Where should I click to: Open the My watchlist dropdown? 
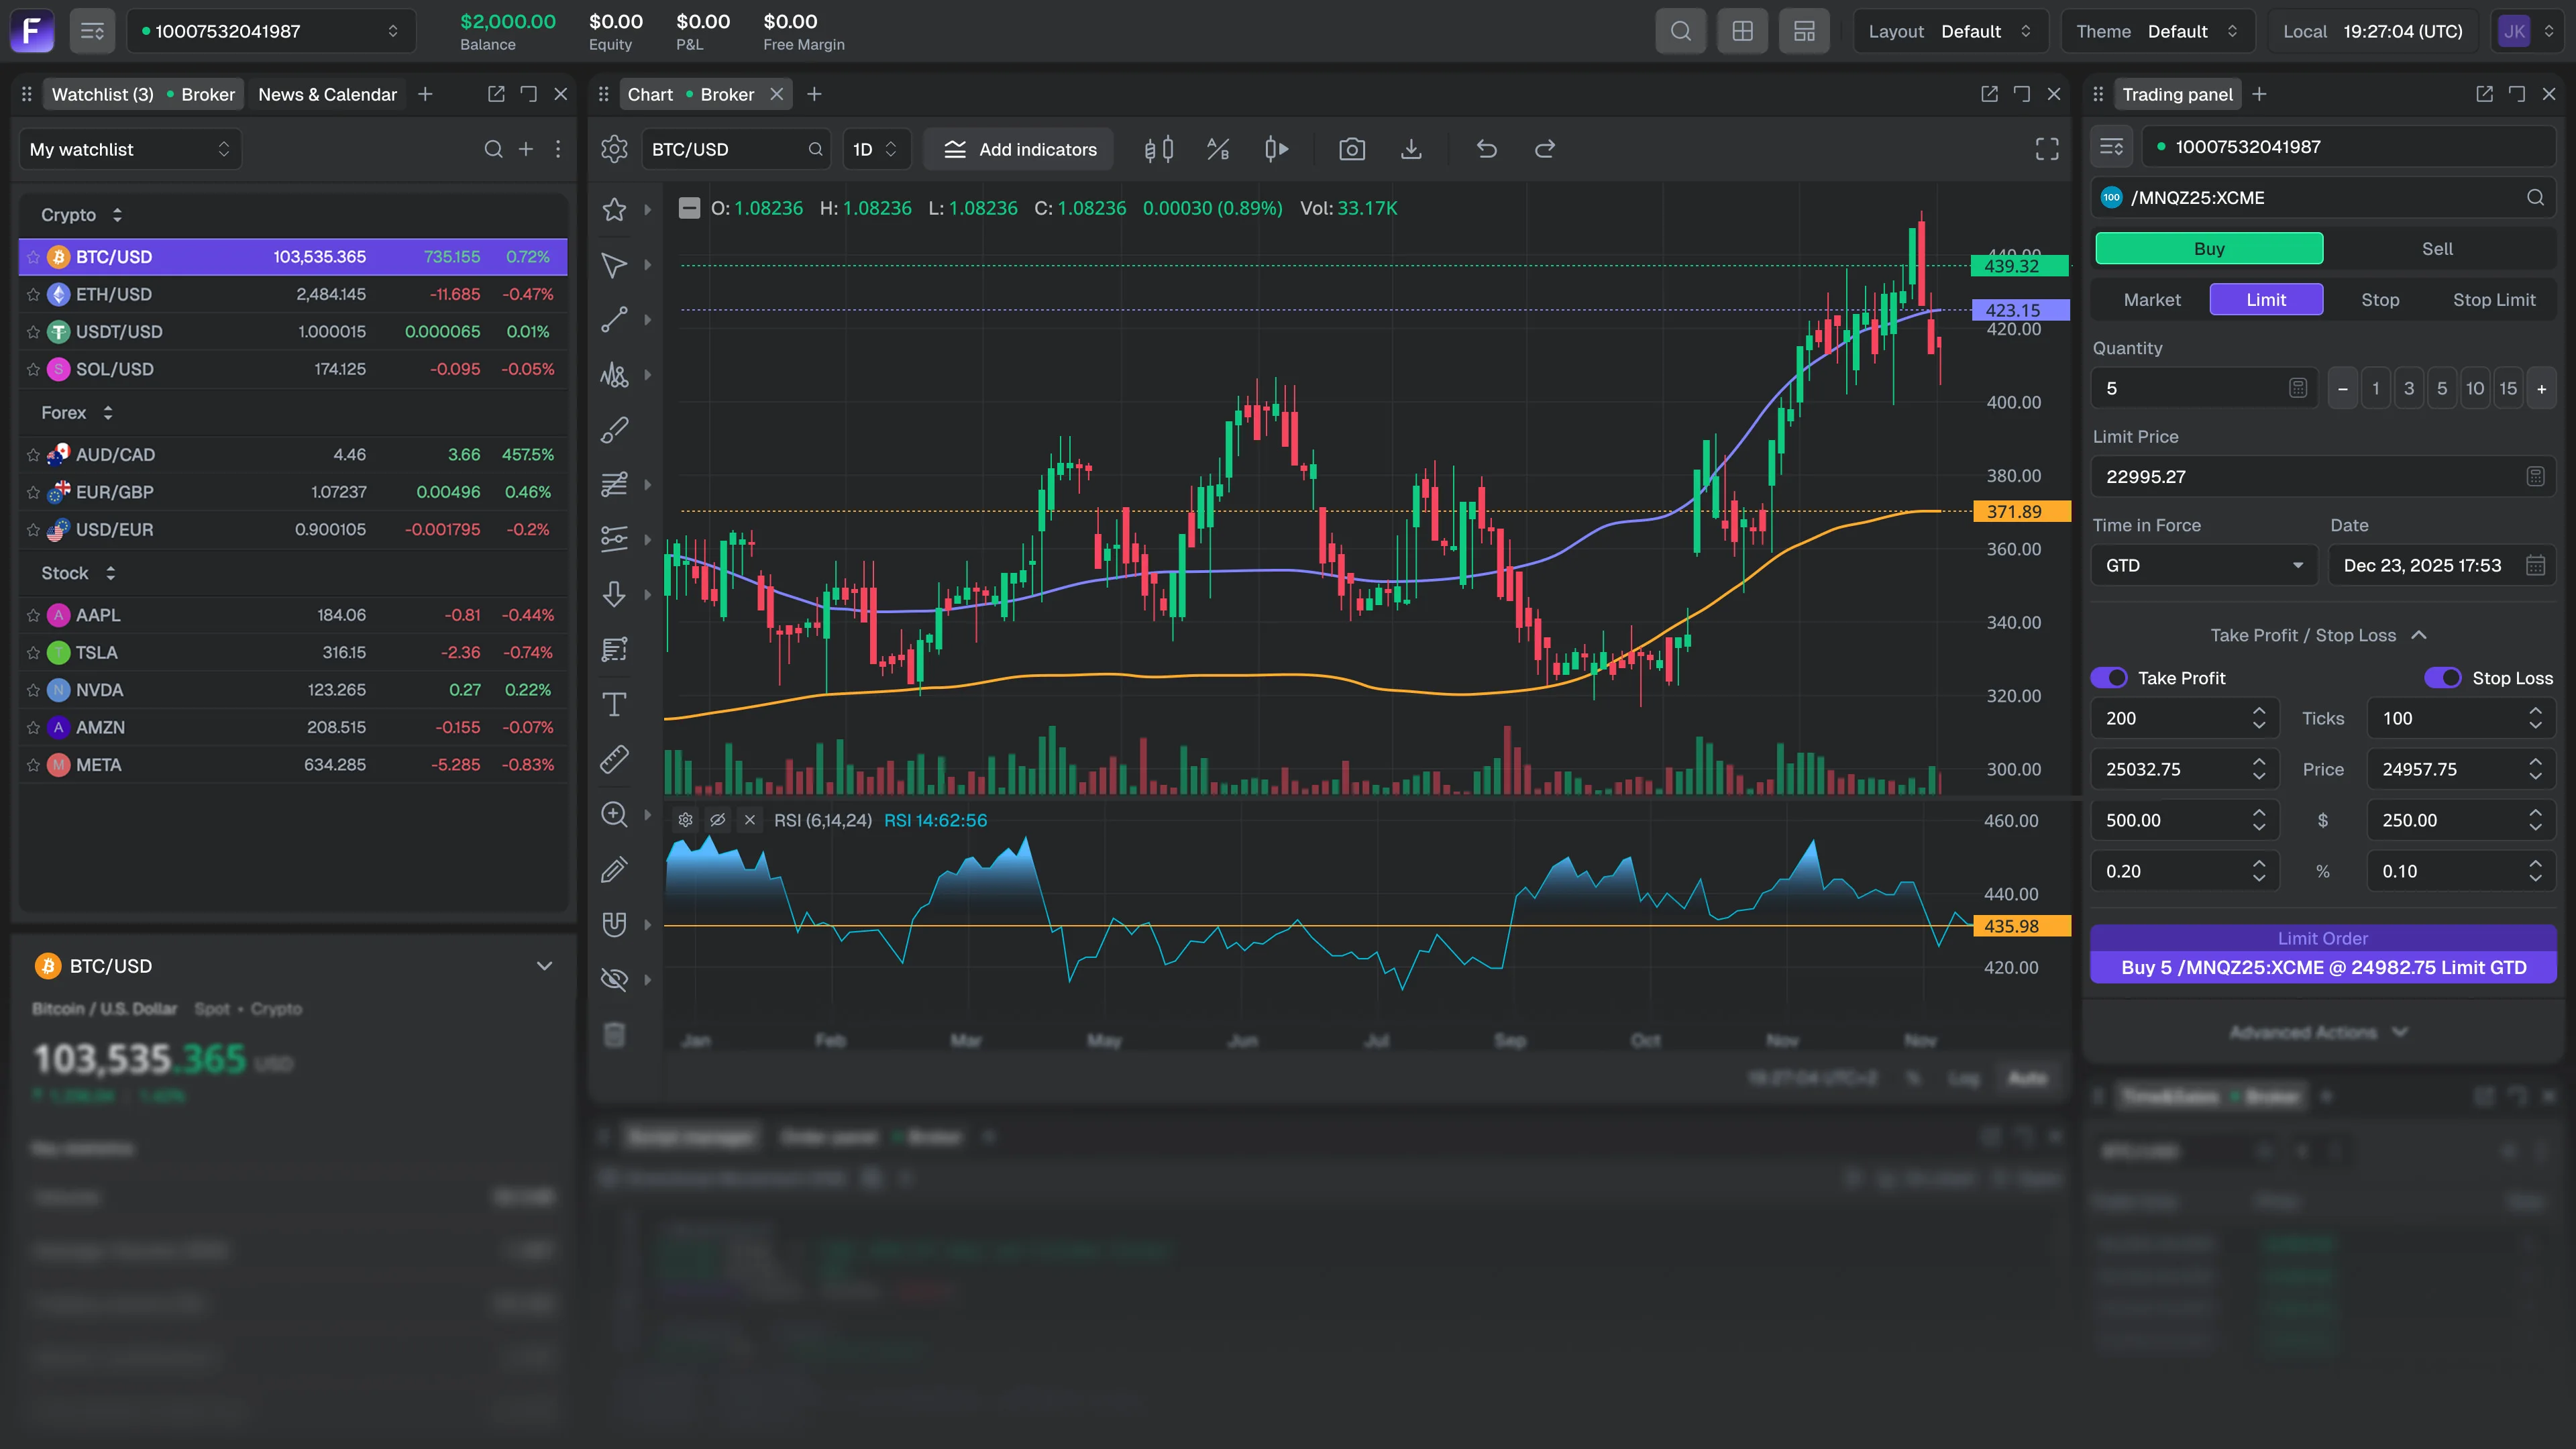click(130, 149)
